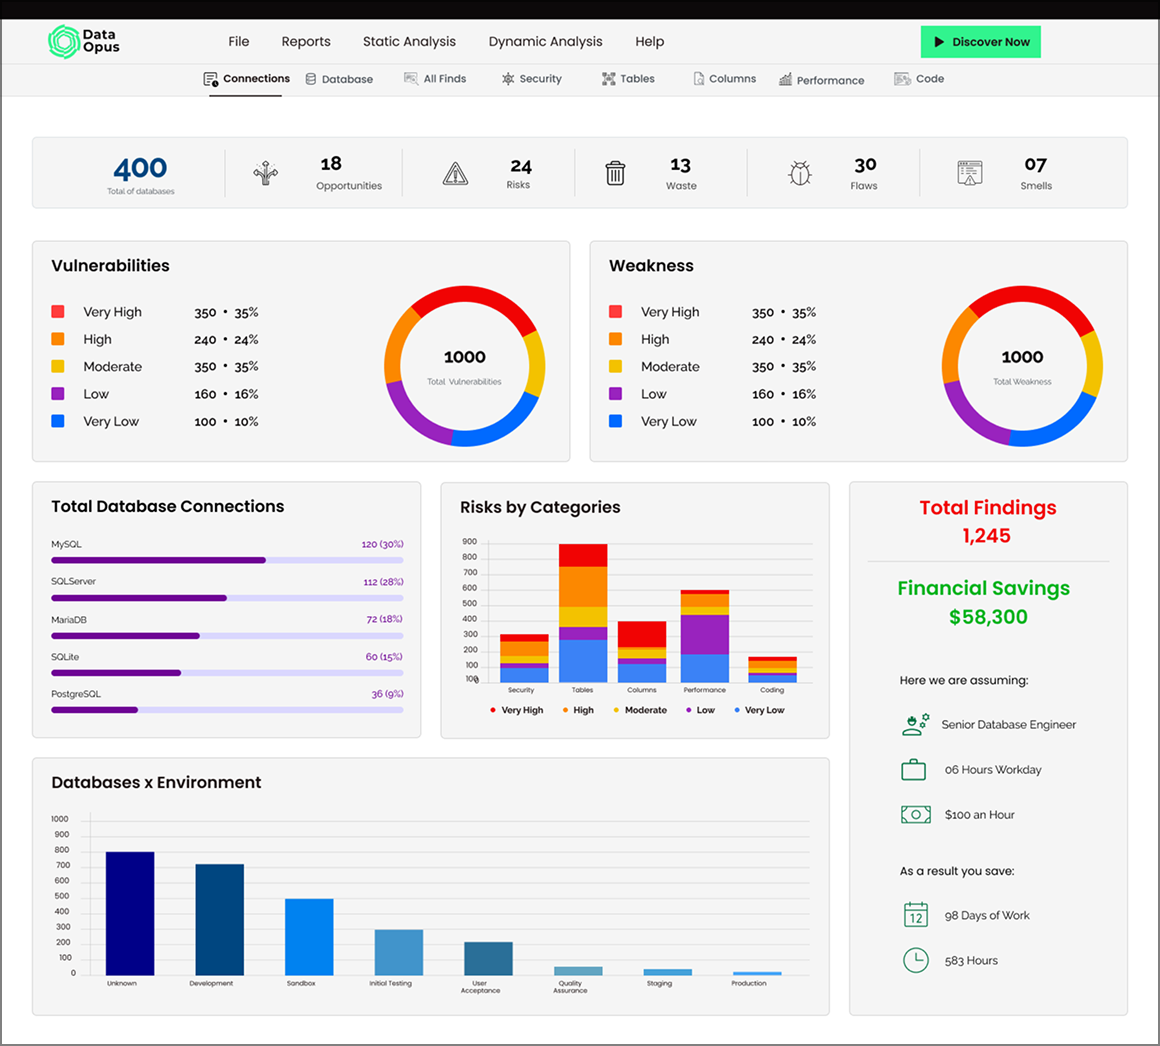
Task: Click the Vulnerabilities High orange swatch
Action: pyautogui.click(x=58, y=339)
